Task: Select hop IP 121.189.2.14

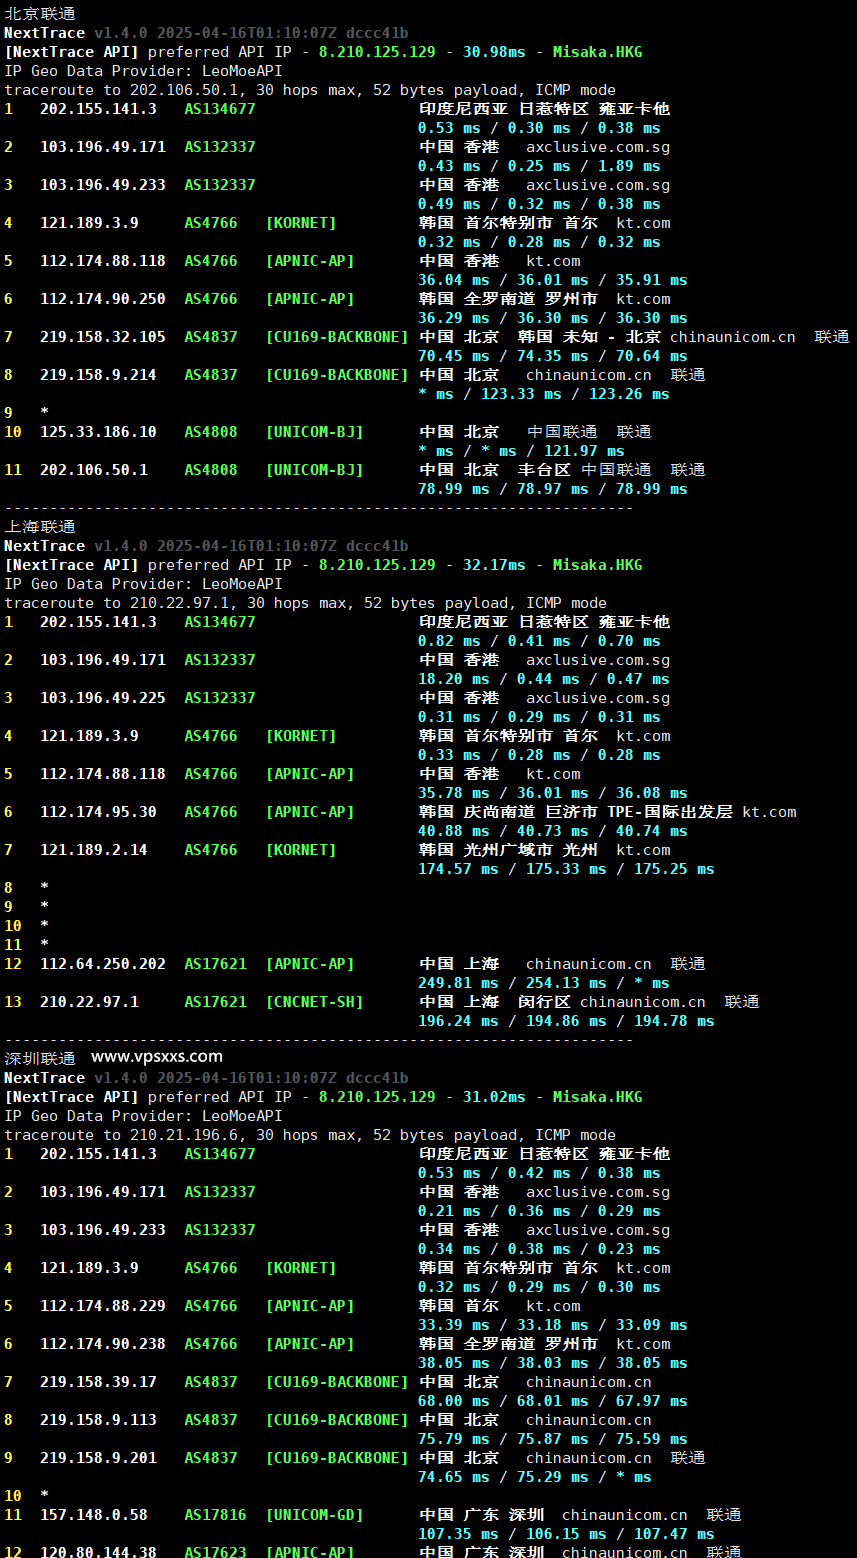Action: click(x=94, y=850)
